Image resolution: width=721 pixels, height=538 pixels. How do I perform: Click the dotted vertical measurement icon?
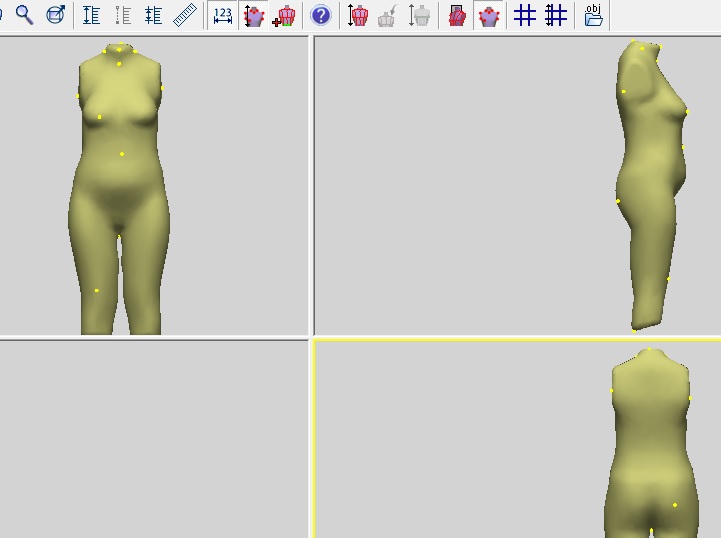(x=122, y=15)
